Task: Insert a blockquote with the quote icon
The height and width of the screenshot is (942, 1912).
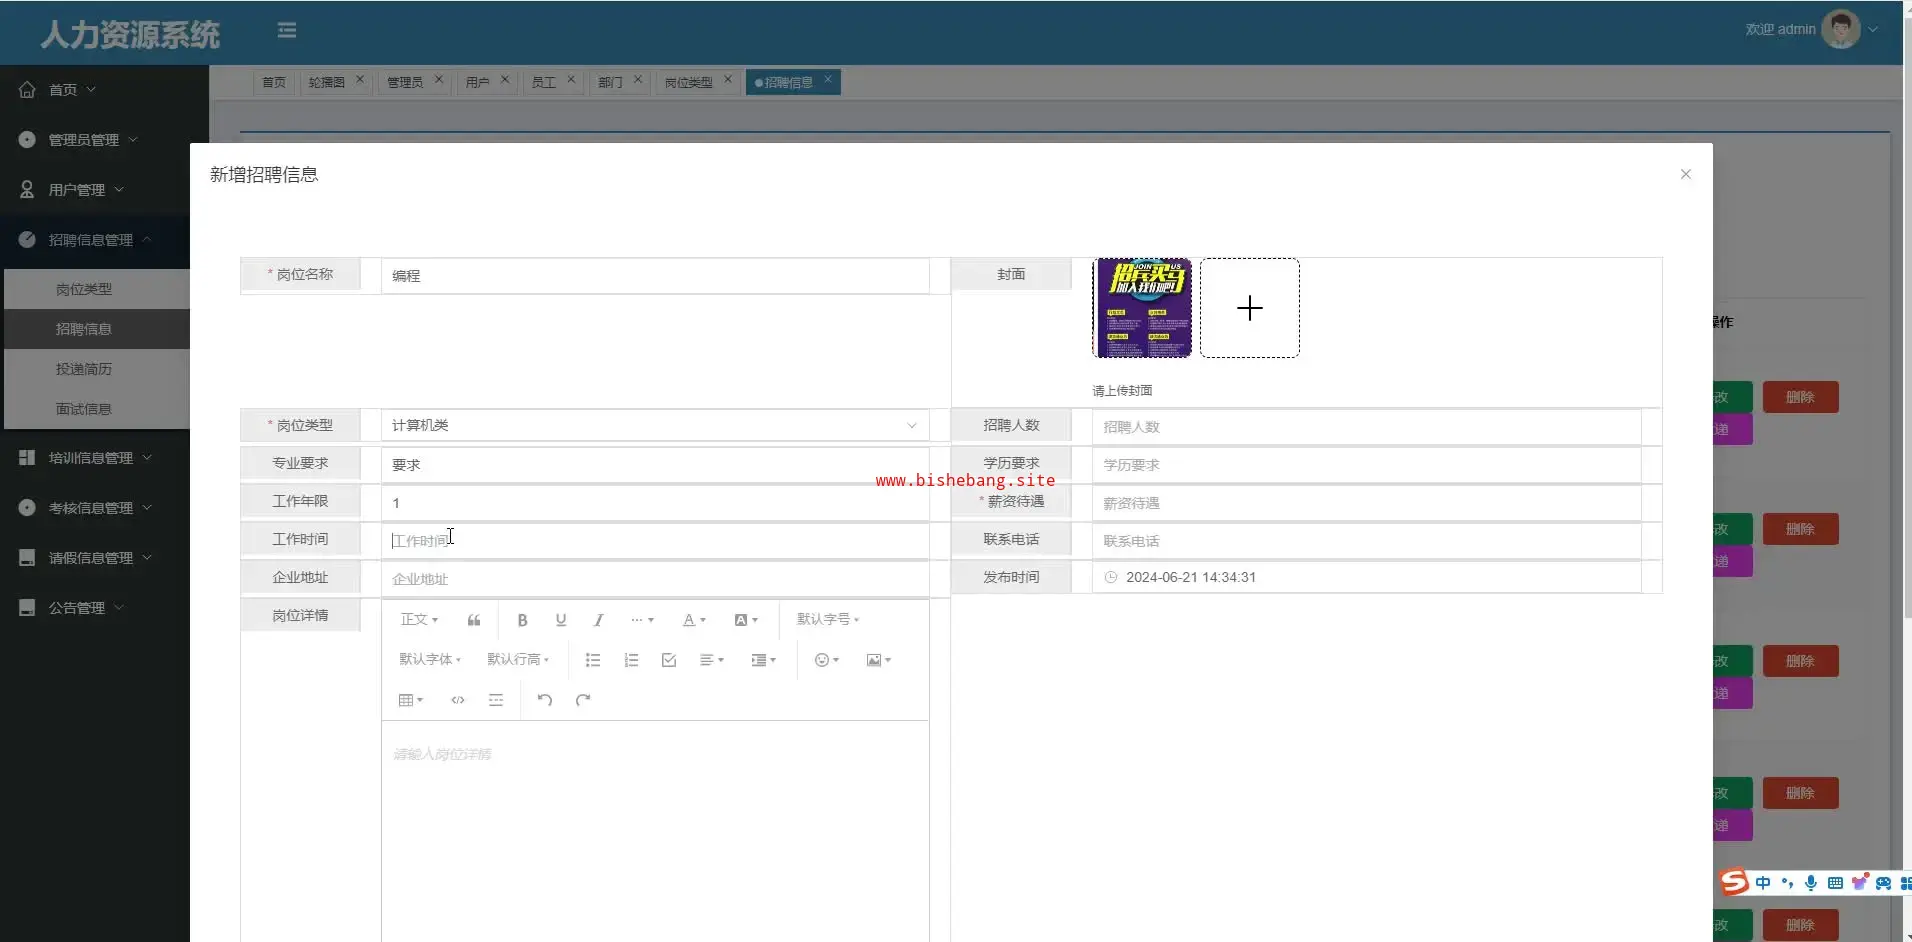Action: 474,620
